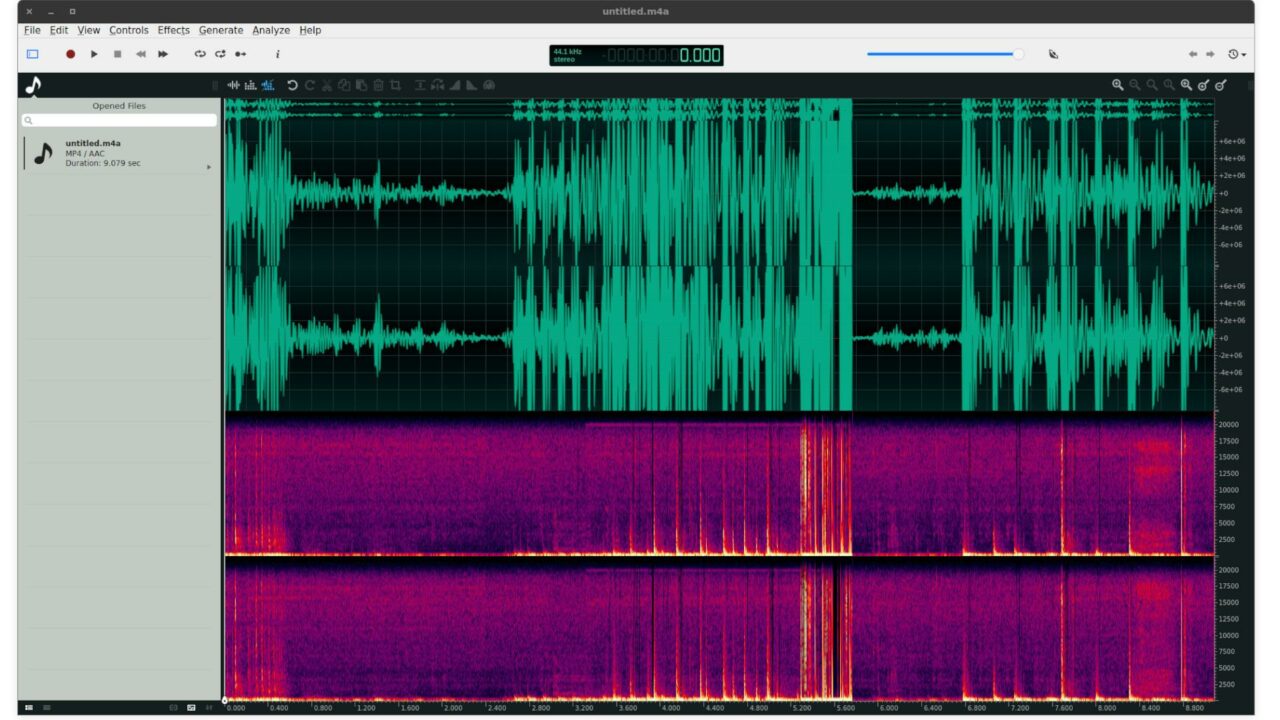The height and width of the screenshot is (720, 1280).
Task: Trim audio with the crop toolbar icon
Action: [x=397, y=85]
